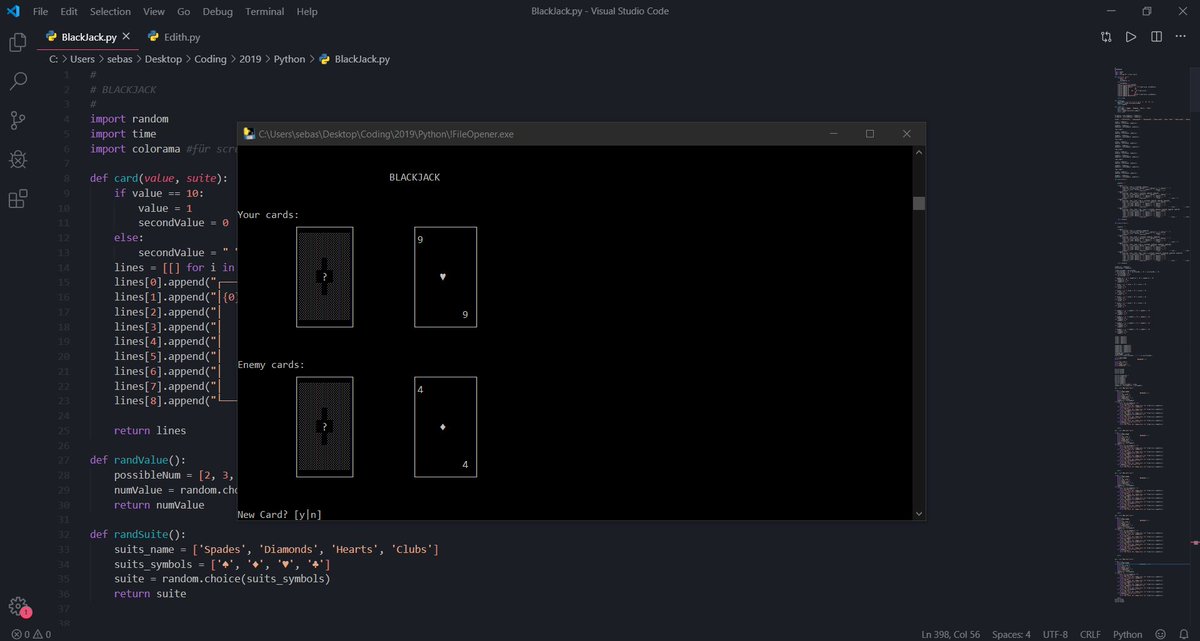Viewport: 1200px width, 641px height.
Task: Expand the Python breadcrumb folder segment
Action: (x=290, y=59)
